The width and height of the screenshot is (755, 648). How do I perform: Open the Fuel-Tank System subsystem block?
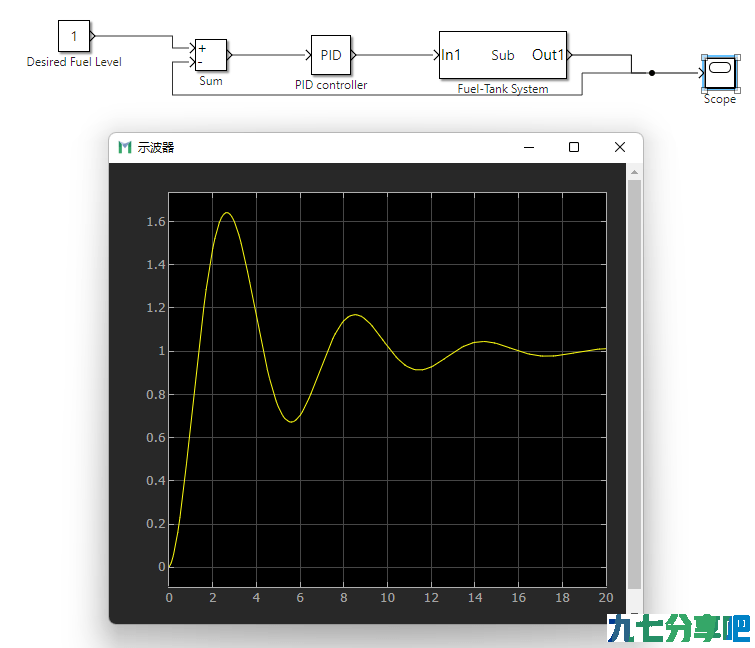pyautogui.click(x=503, y=55)
